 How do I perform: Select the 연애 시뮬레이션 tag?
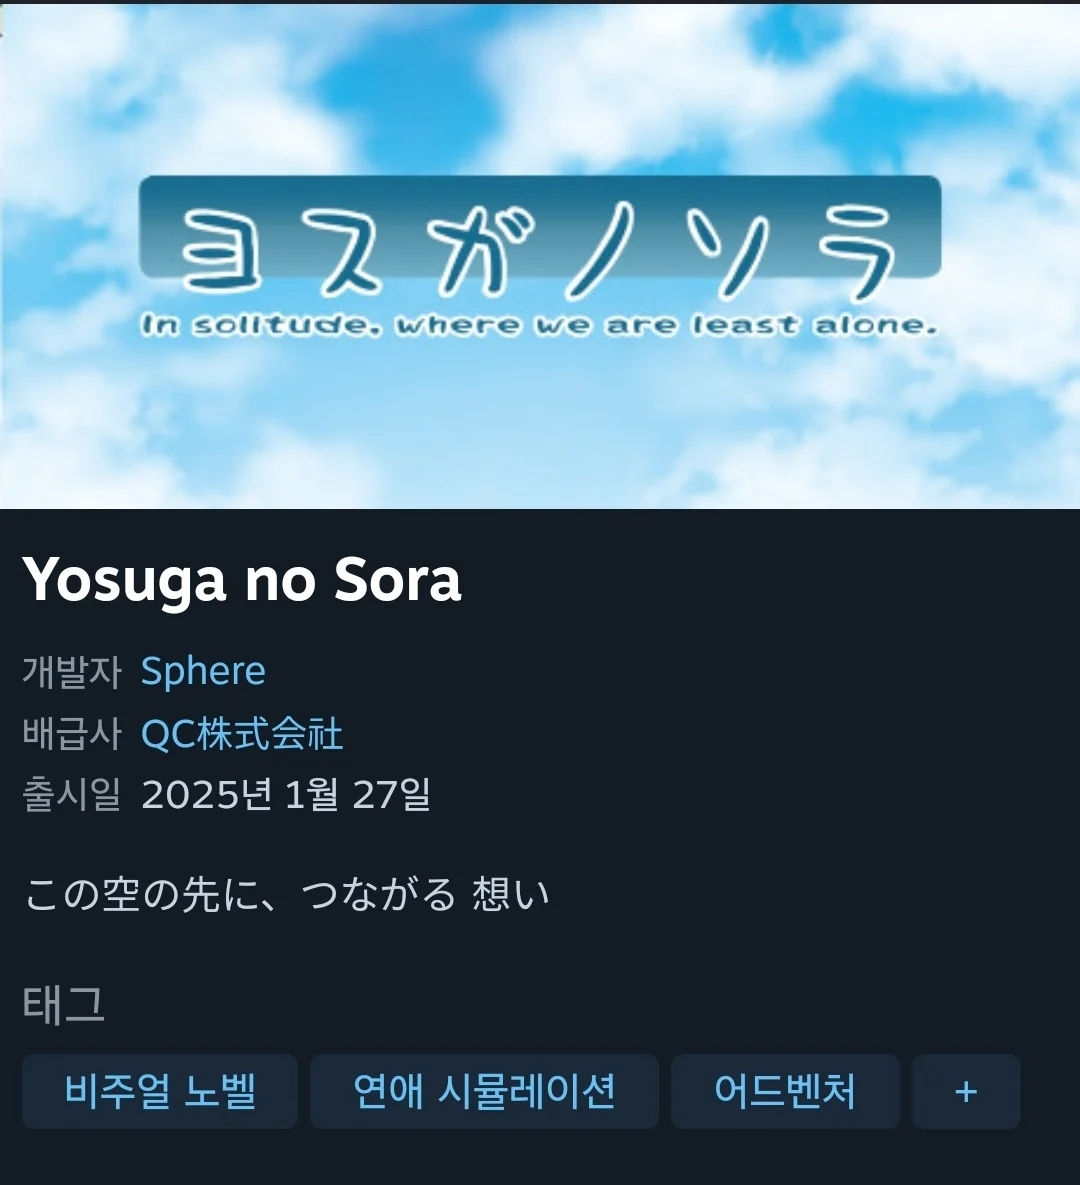(484, 1091)
